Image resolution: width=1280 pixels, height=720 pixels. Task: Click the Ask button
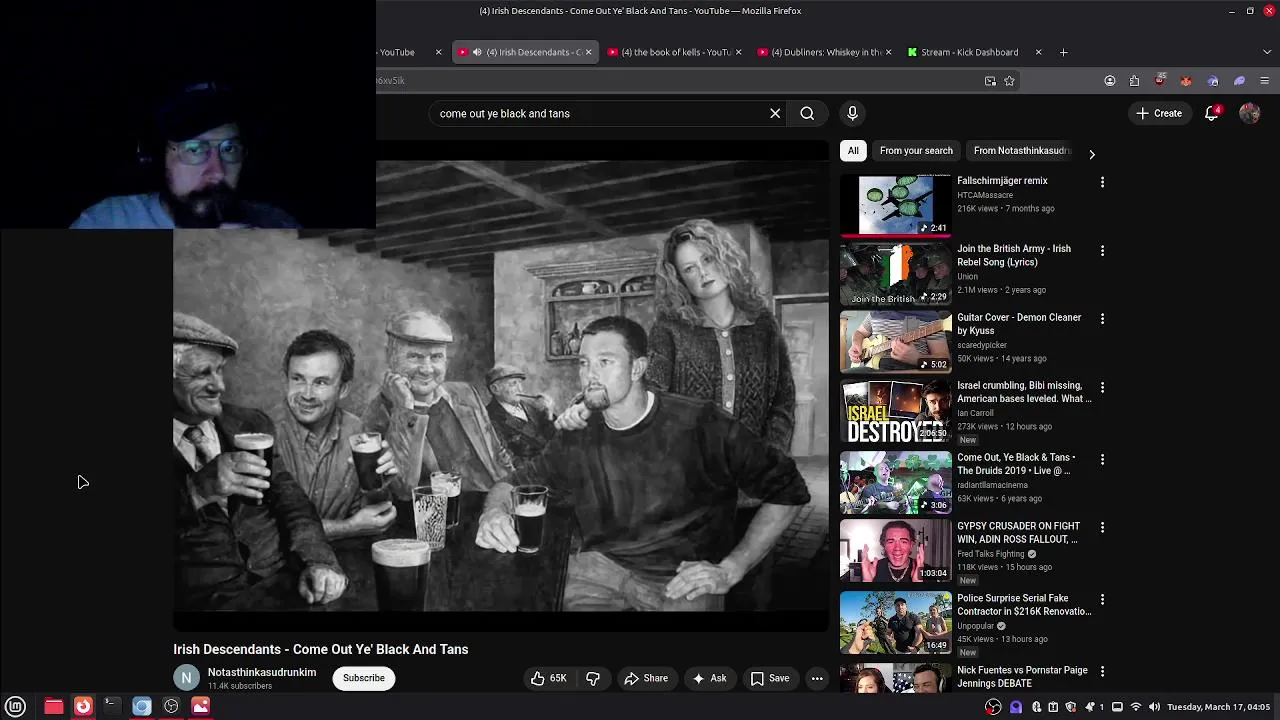click(x=709, y=678)
